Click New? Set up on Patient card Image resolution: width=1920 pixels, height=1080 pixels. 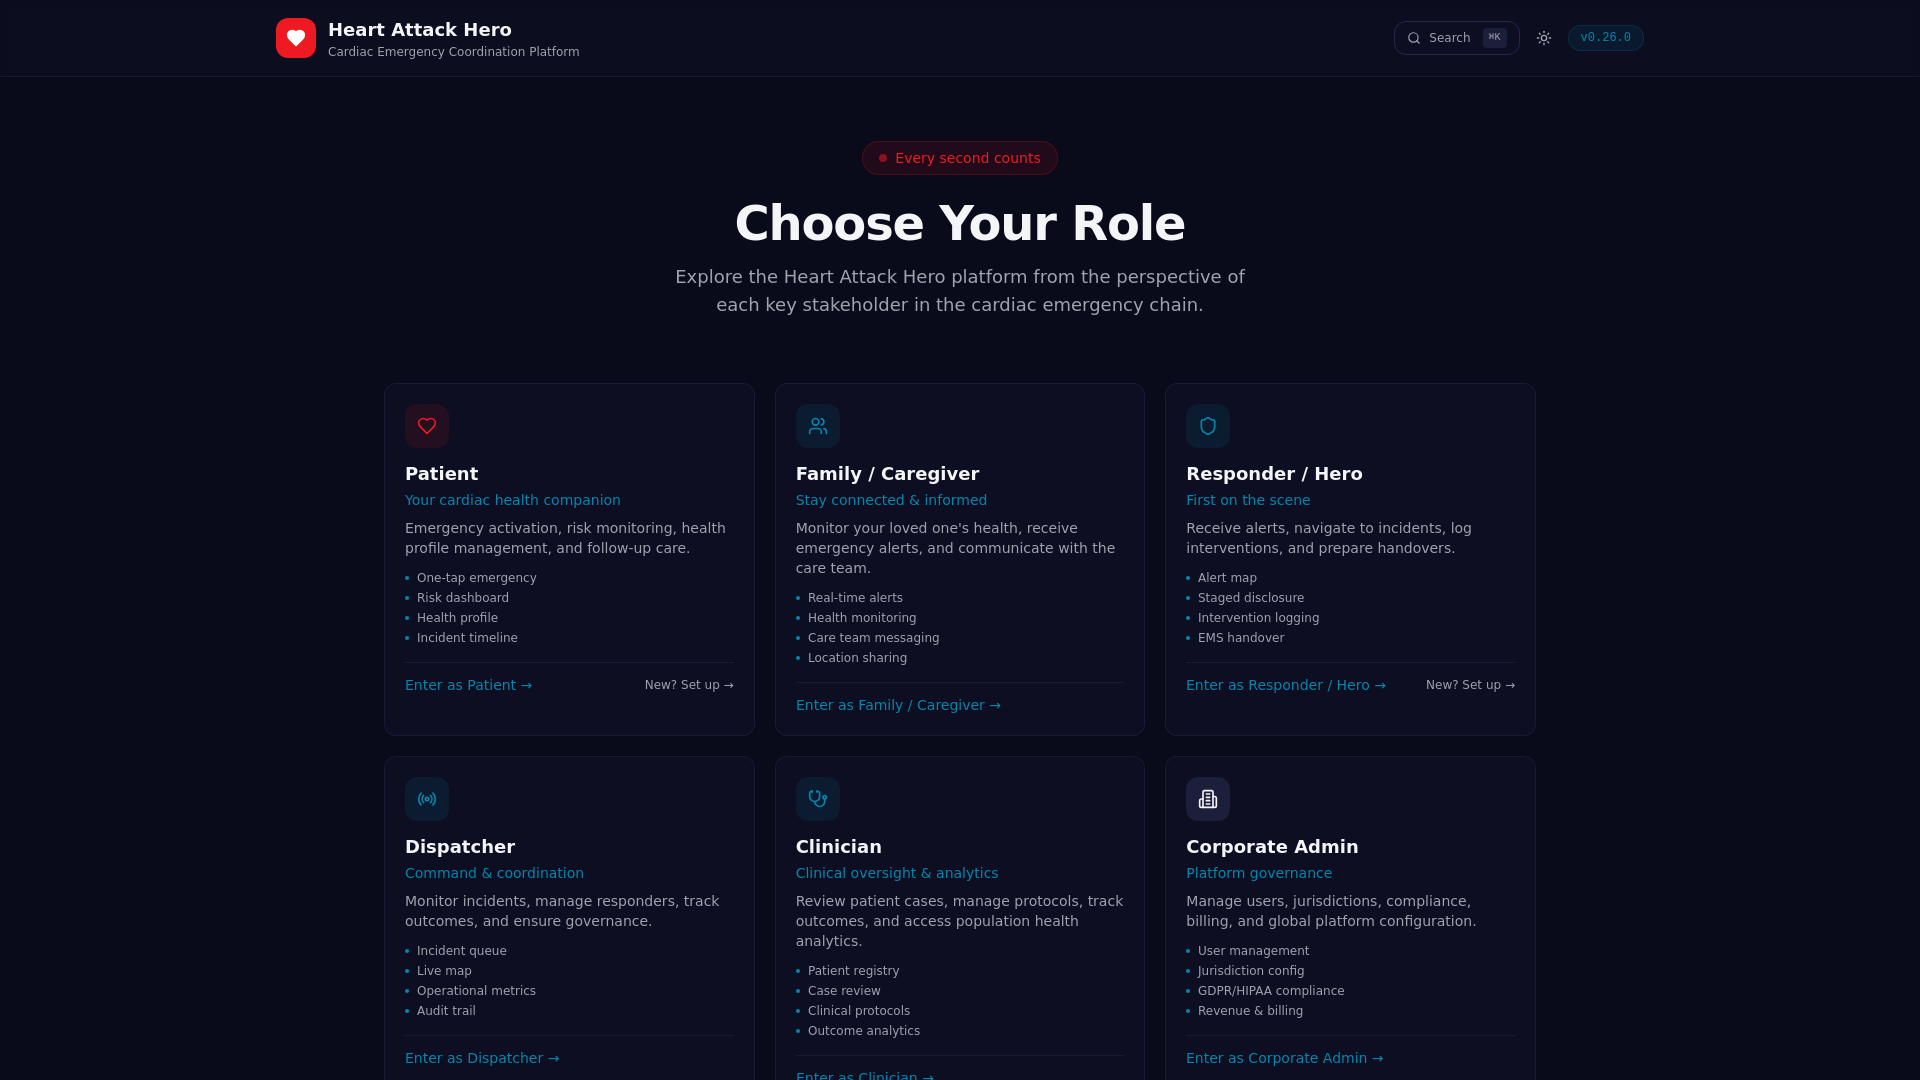689,685
